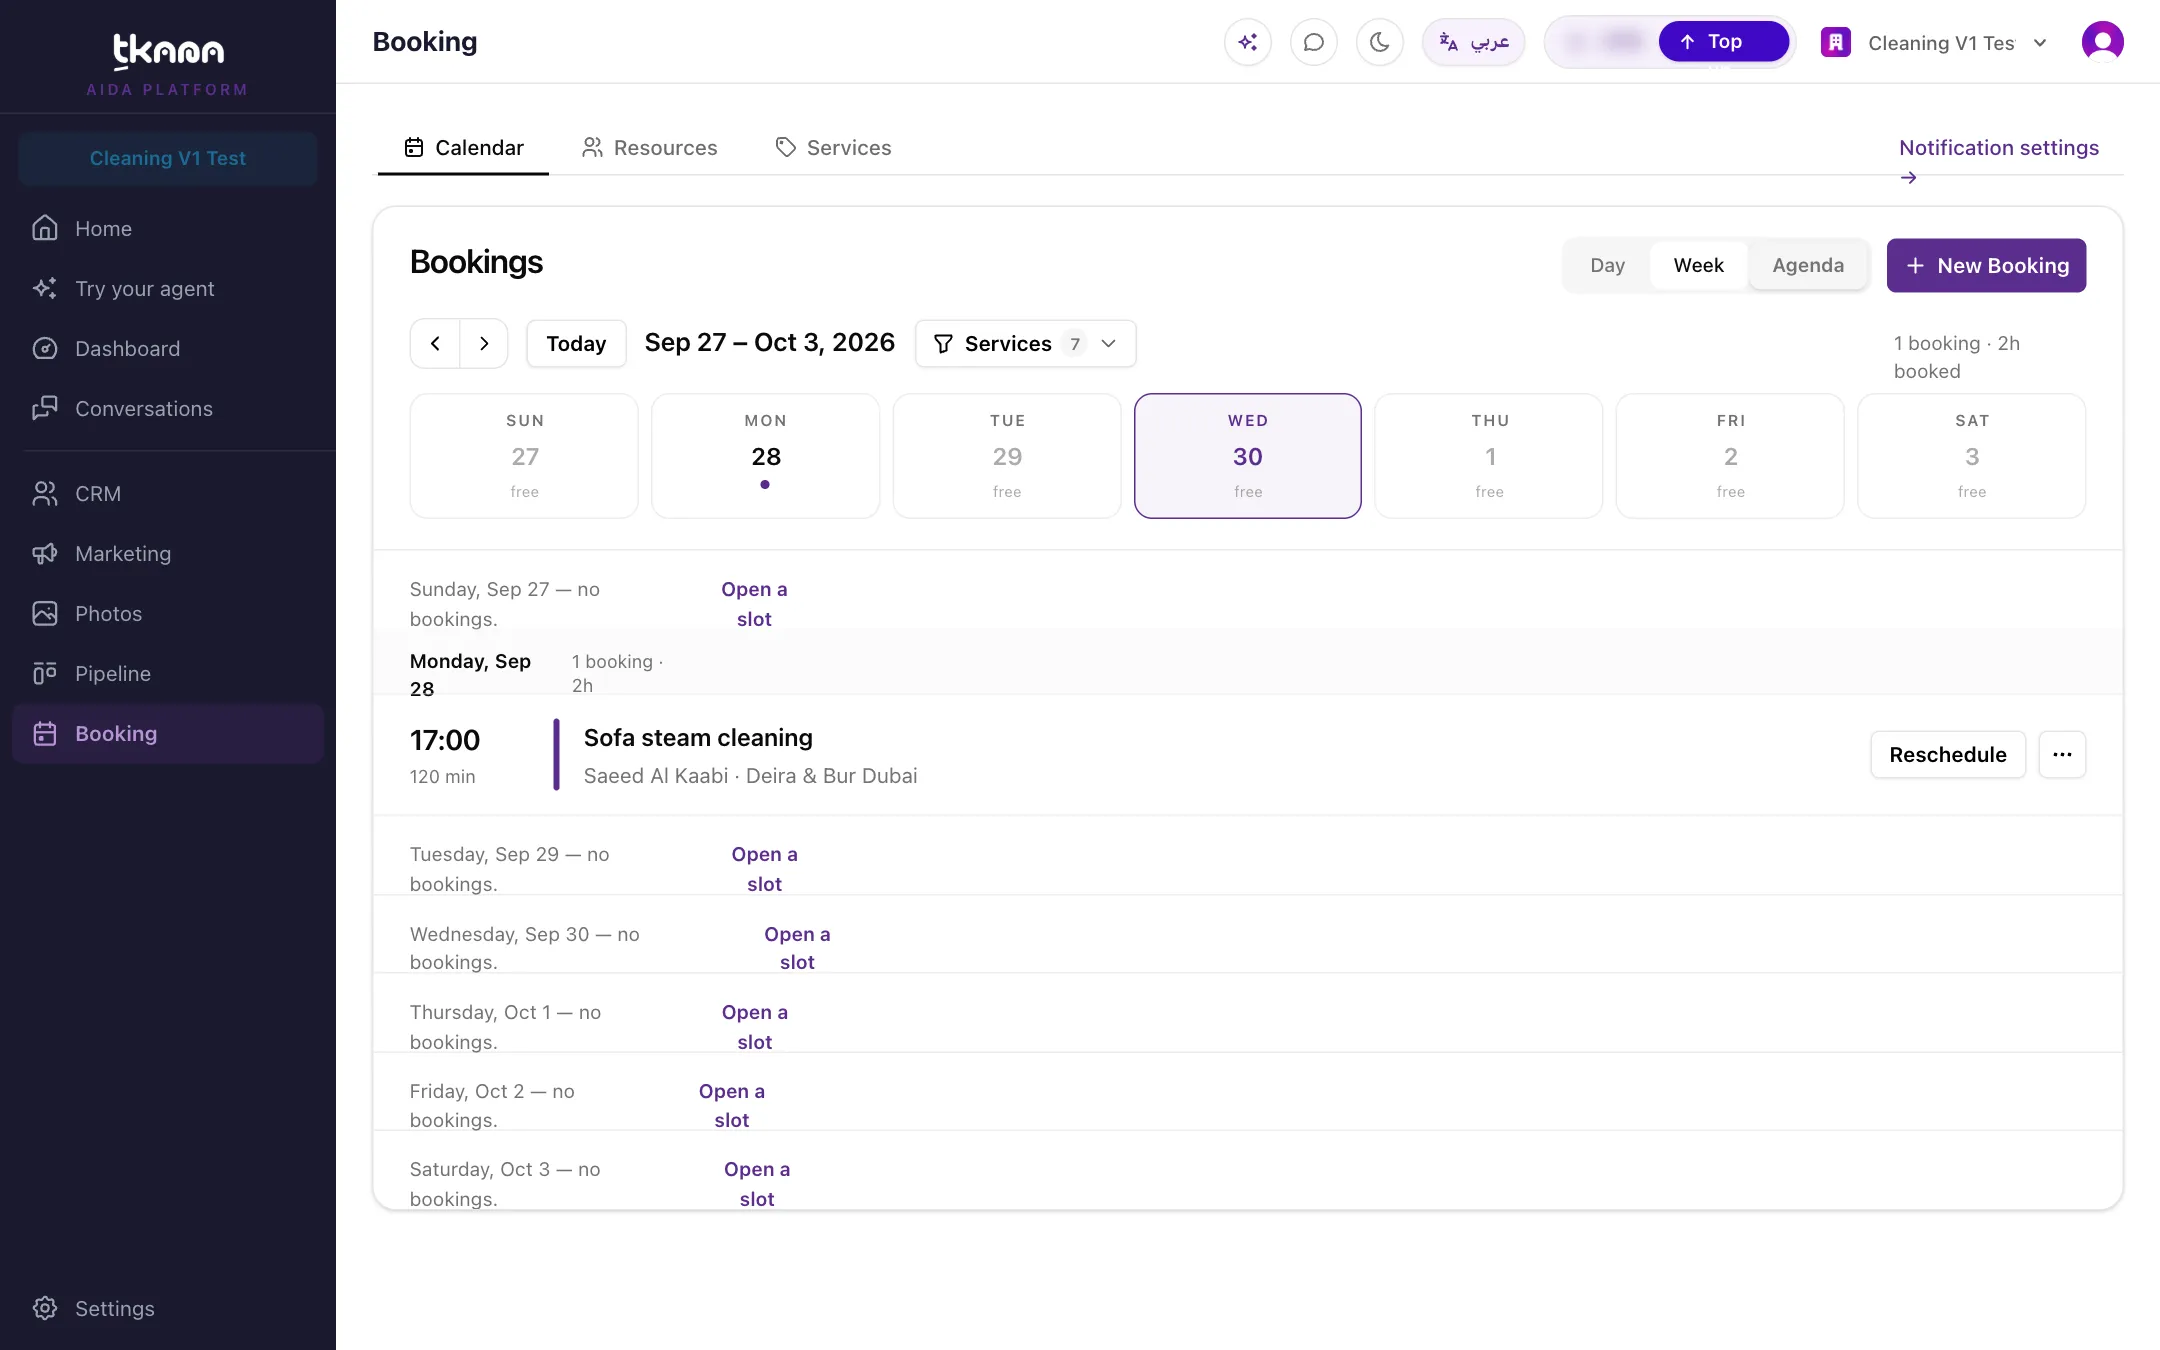This screenshot has width=2160, height=1350.
Task: Open Conversations in sidebar
Action: 168,409
